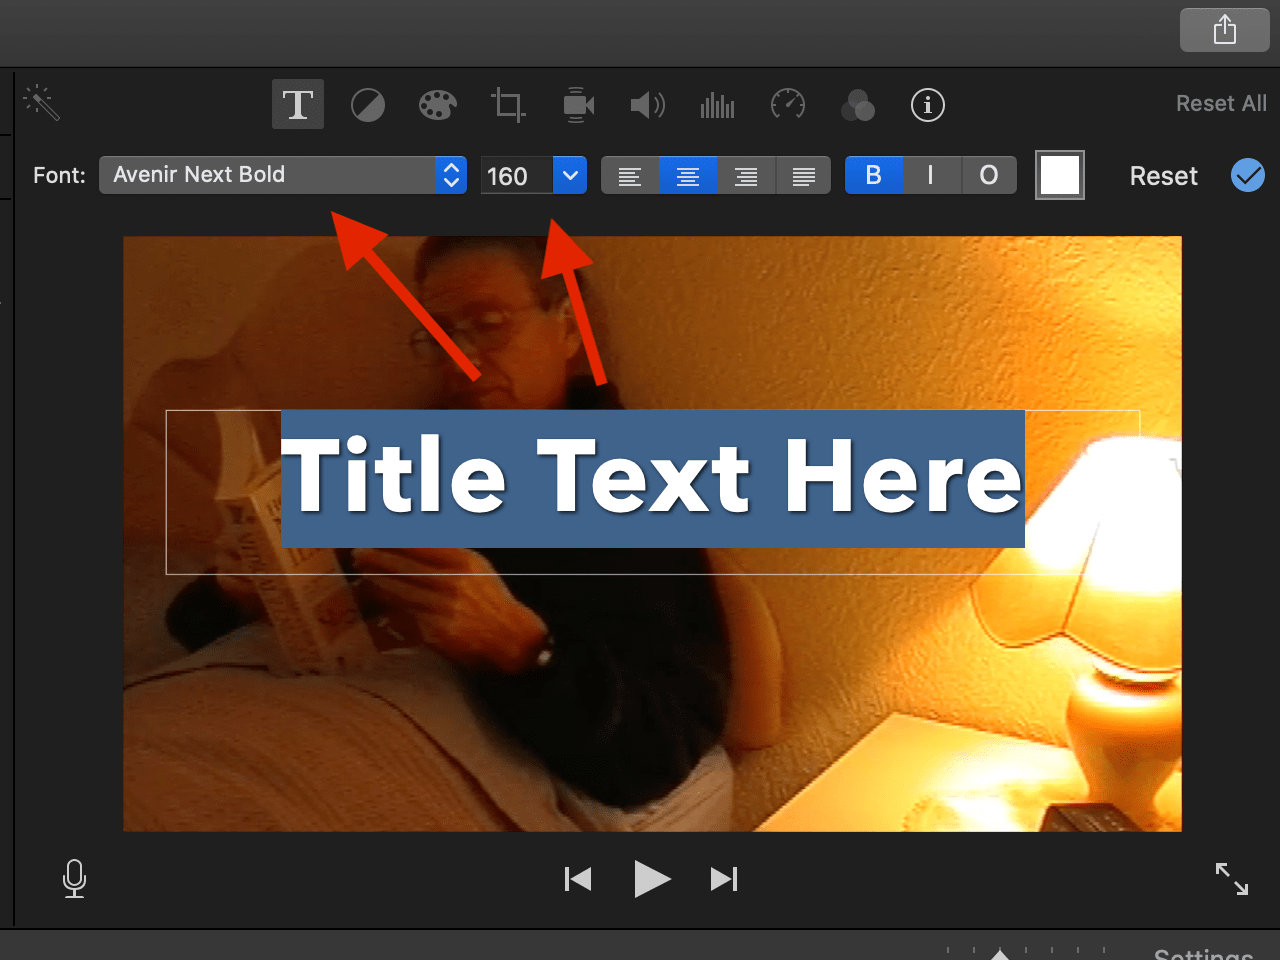Image resolution: width=1280 pixels, height=960 pixels.
Task: Select center text alignment
Action: coord(688,175)
